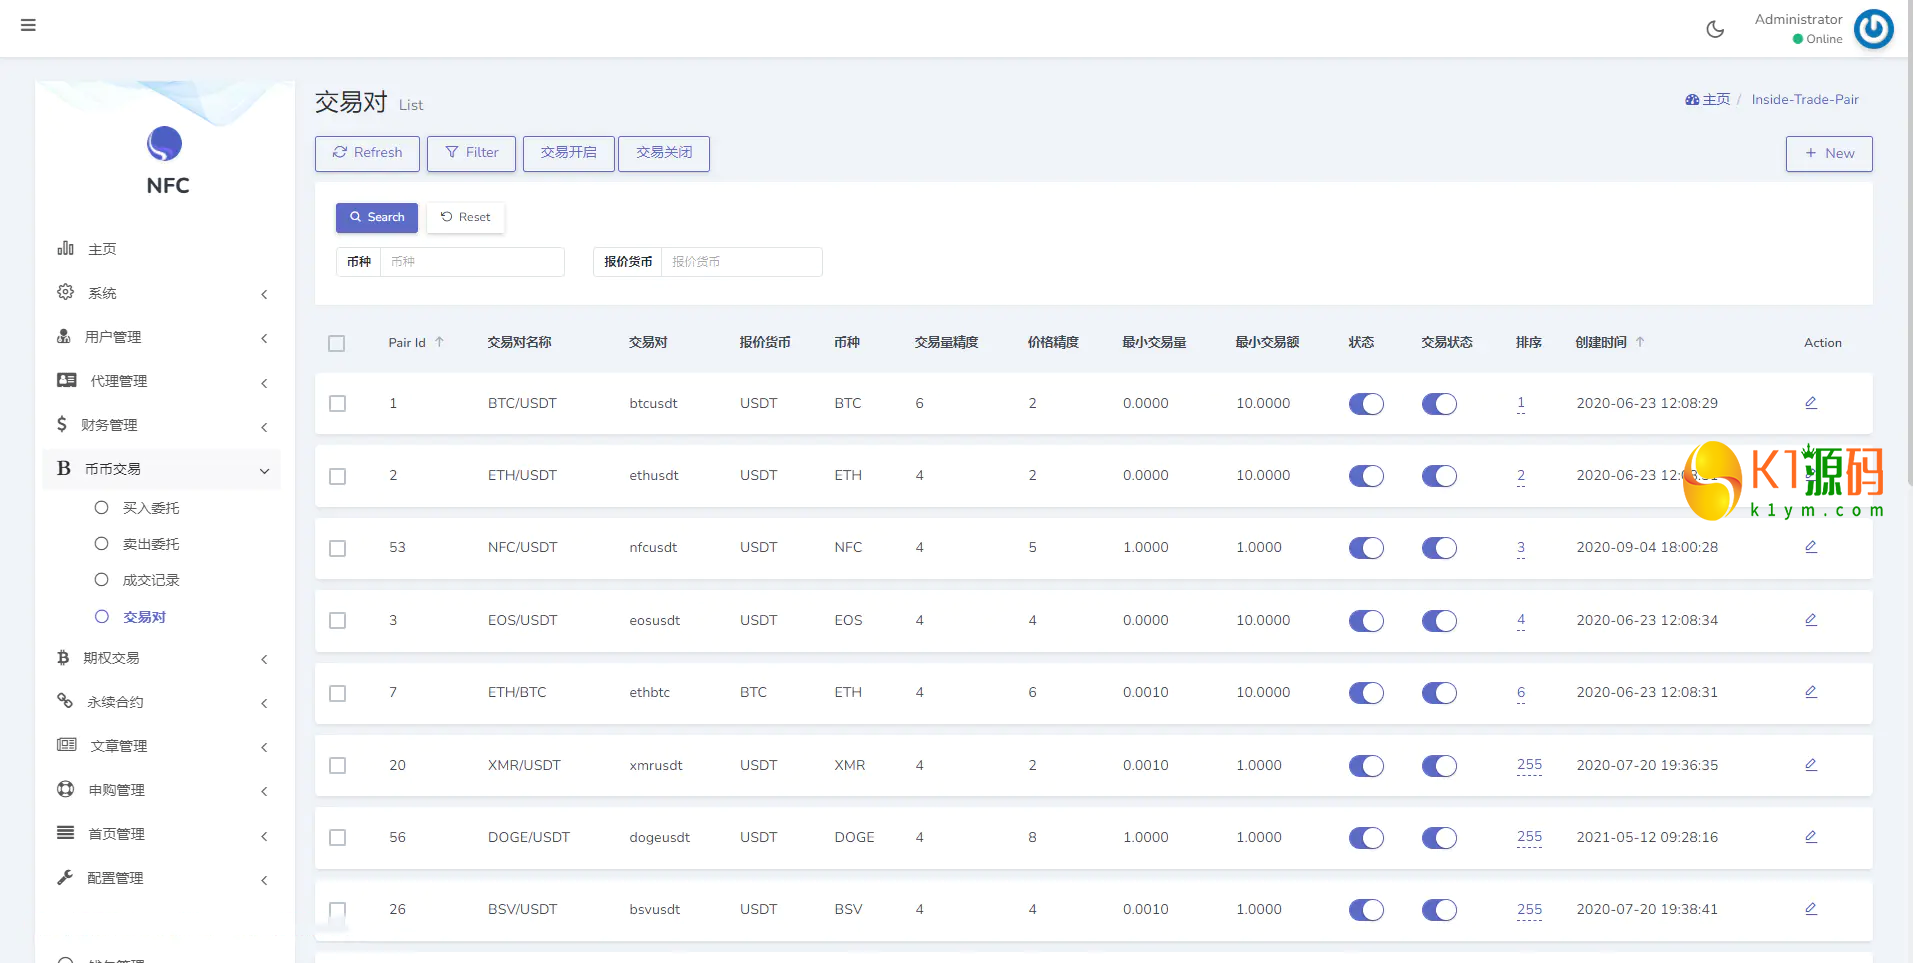Open the Filter button
Image resolution: width=1913 pixels, height=963 pixels.
click(x=471, y=153)
